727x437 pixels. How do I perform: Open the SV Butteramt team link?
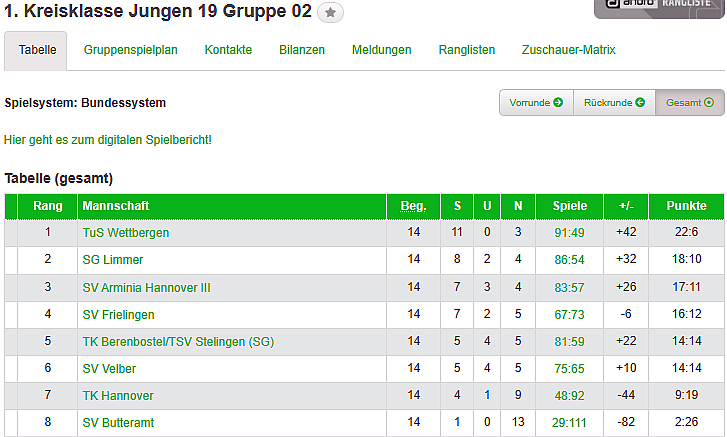pyautogui.click(x=119, y=424)
